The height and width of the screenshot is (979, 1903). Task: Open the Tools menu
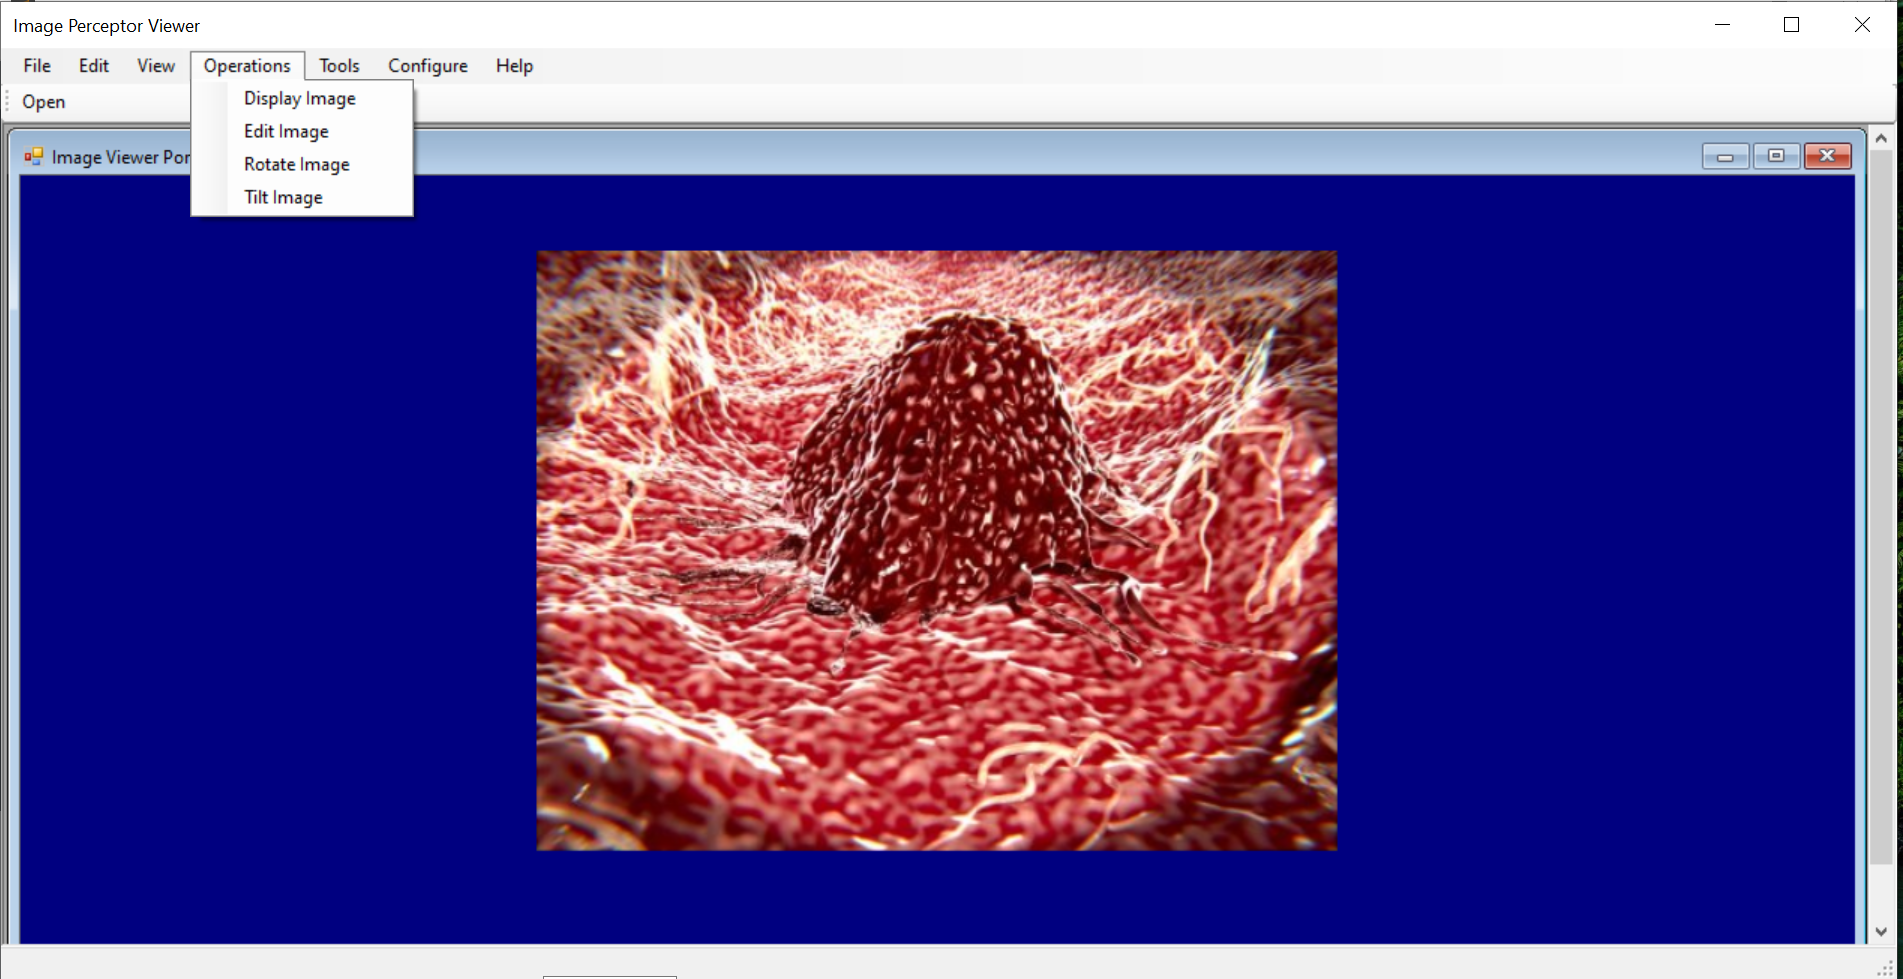pos(339,66)
